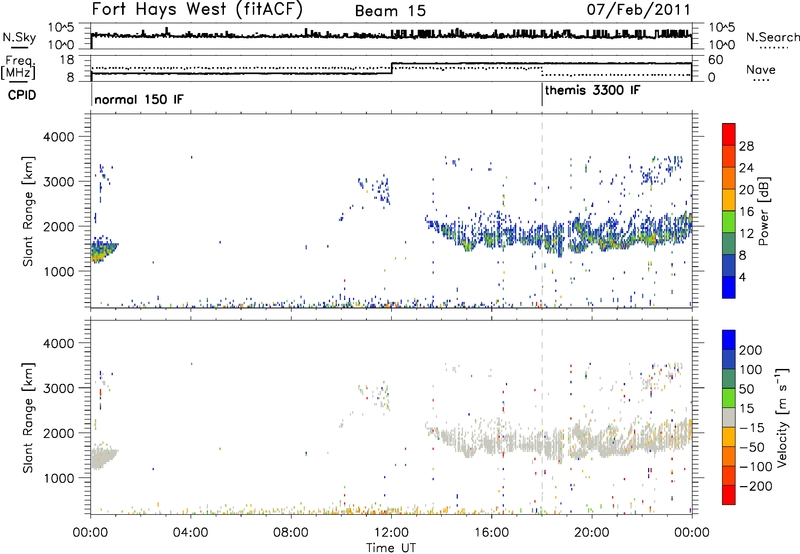The image size is (800, 554).
Task: Click the date '07/Feb/2011'
Action: [638, 10]
